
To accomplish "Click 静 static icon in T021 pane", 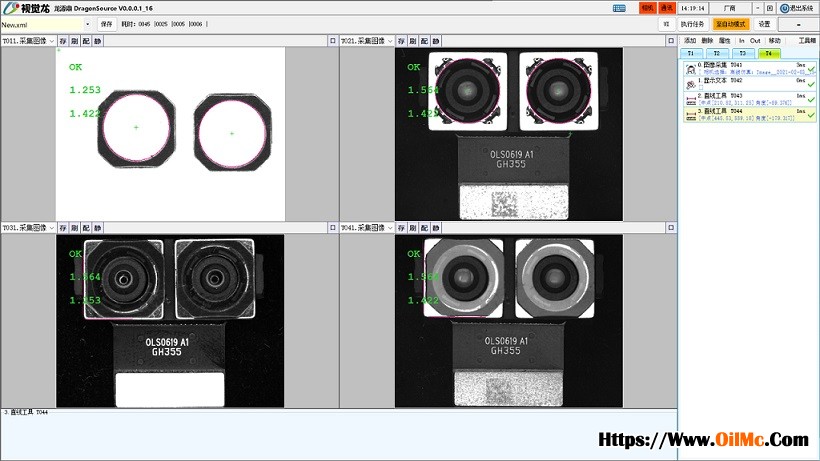I will (436, 41).
